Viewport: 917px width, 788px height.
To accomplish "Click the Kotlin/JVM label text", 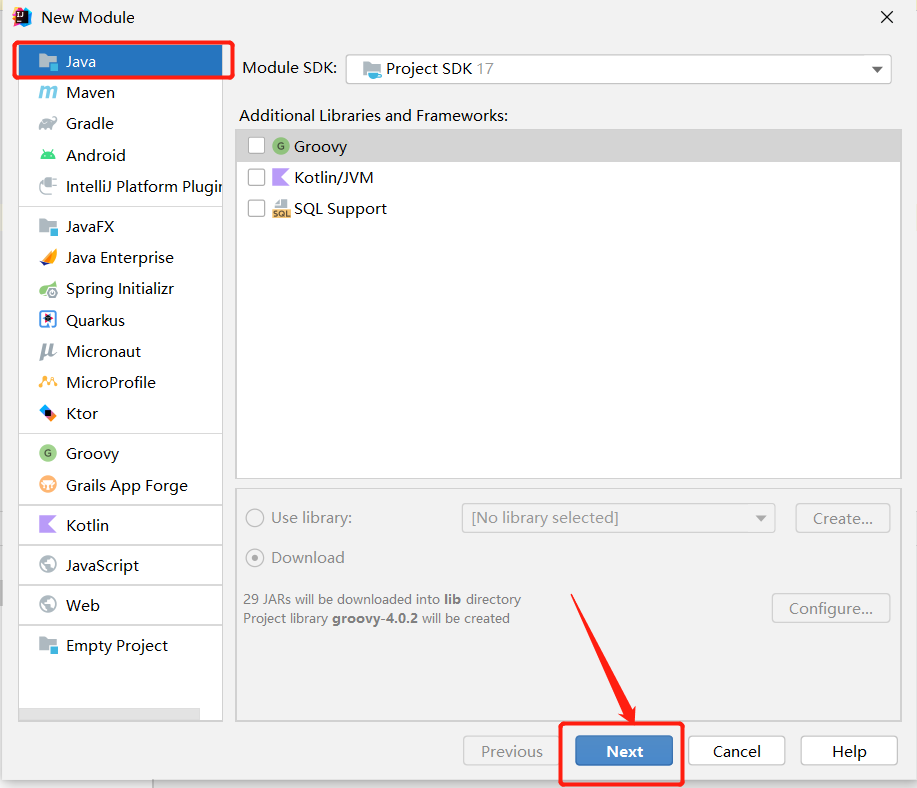I will 334,177.
